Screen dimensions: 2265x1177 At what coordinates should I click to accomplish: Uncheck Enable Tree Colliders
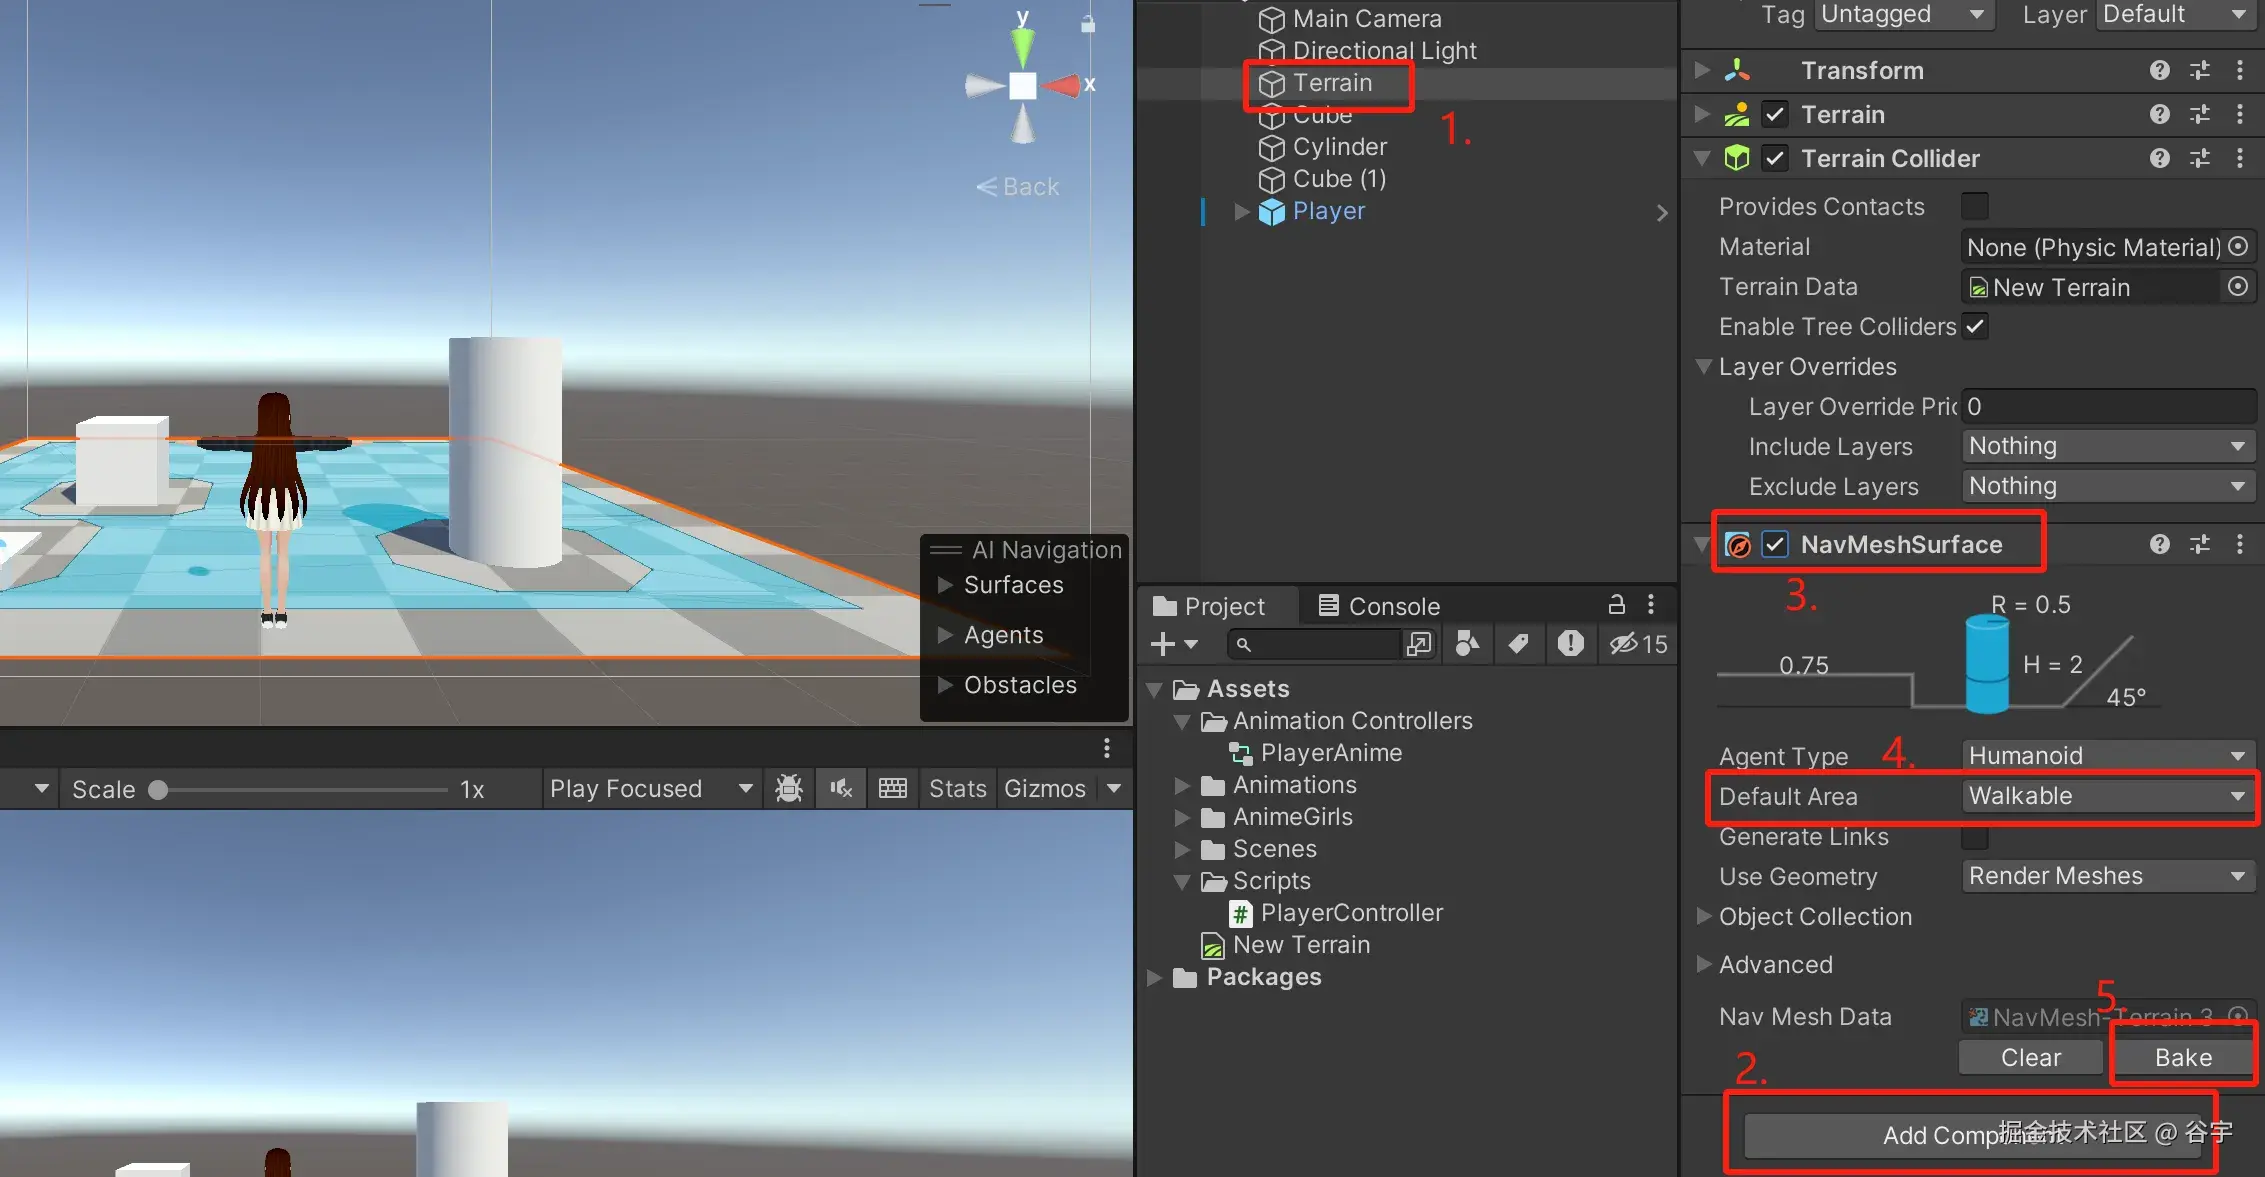pos(1975,326)
